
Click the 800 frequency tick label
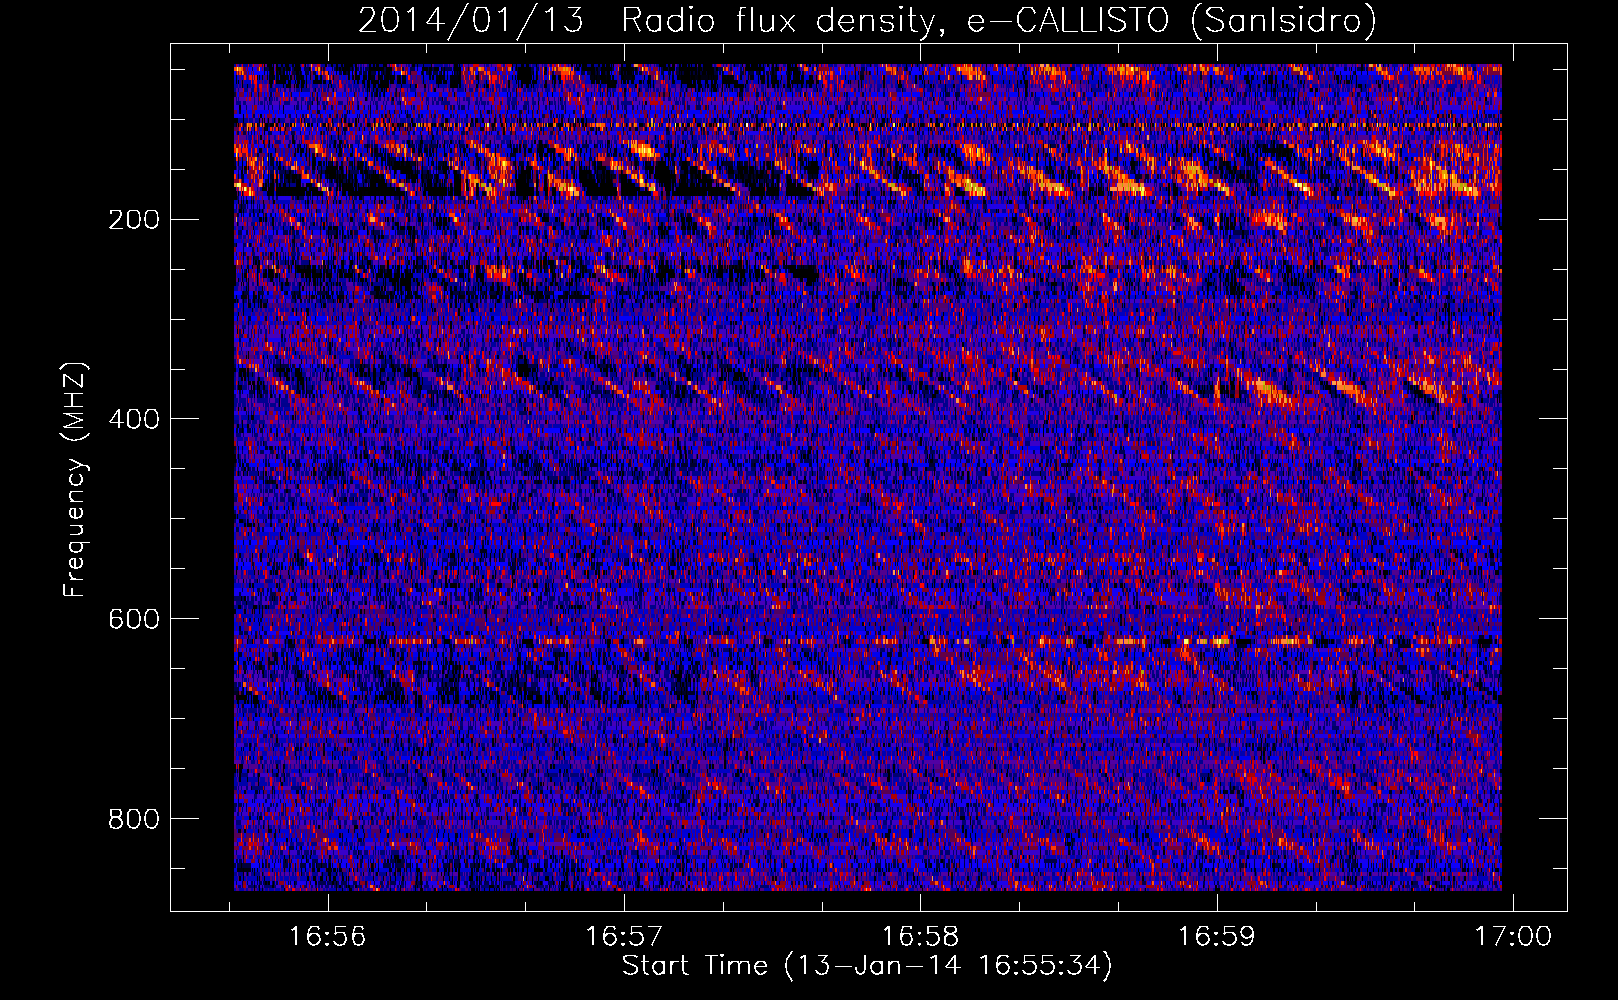(133, 819)
